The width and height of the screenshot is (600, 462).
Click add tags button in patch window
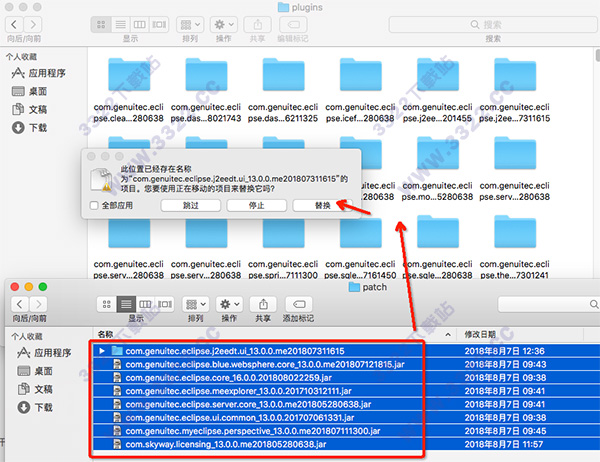(299, 304)
